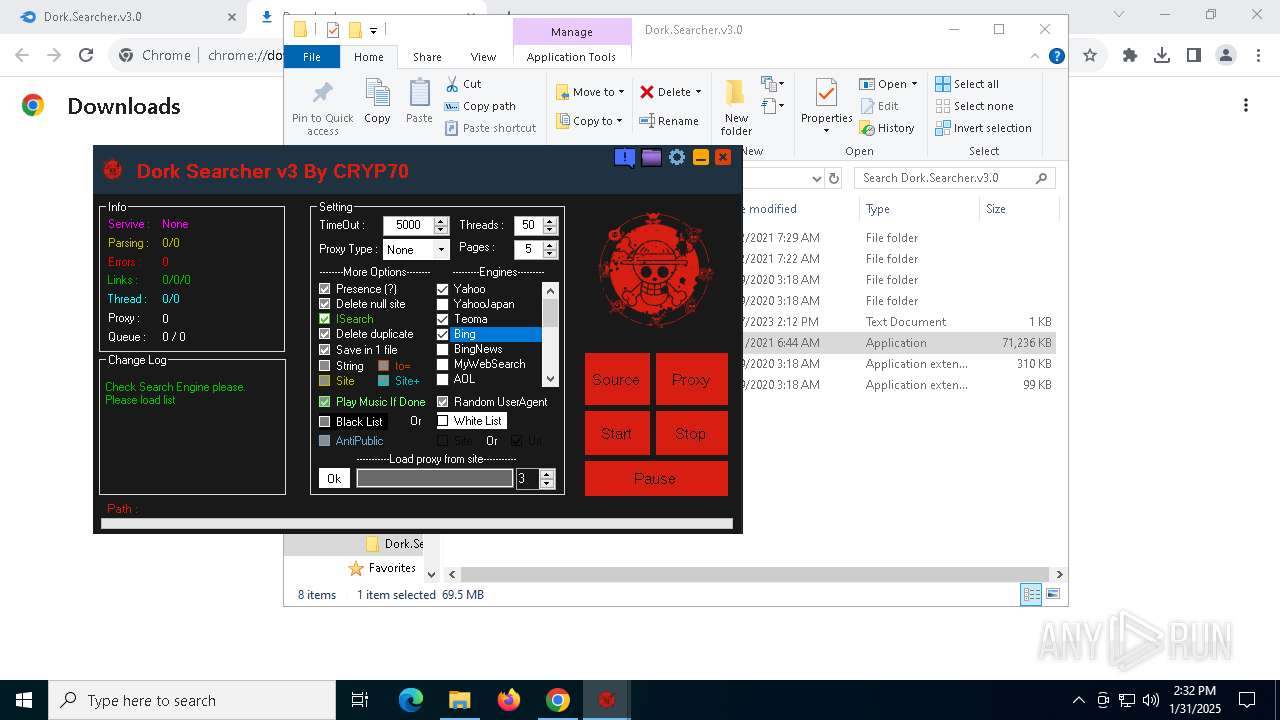Click the Pause button
1280x720 pixels.
(656, 478)
